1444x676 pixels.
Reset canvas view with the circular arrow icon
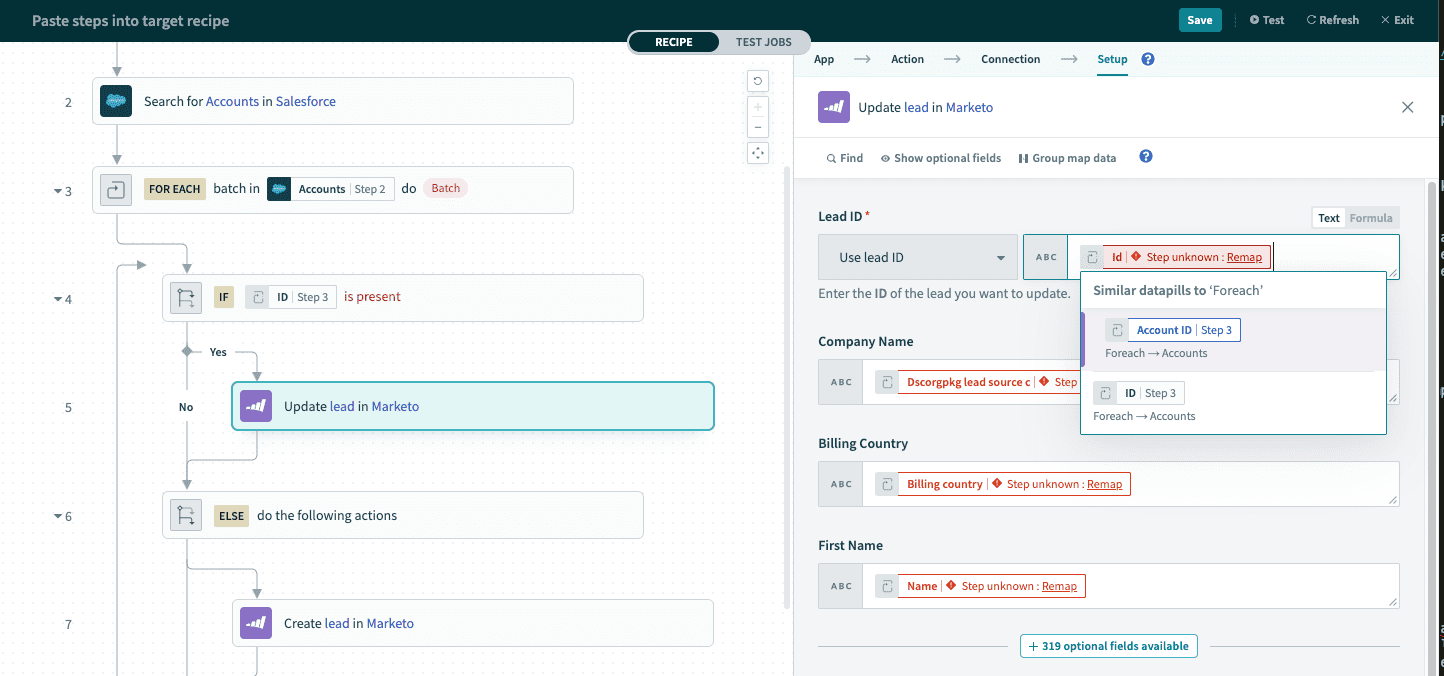[757, 81]
